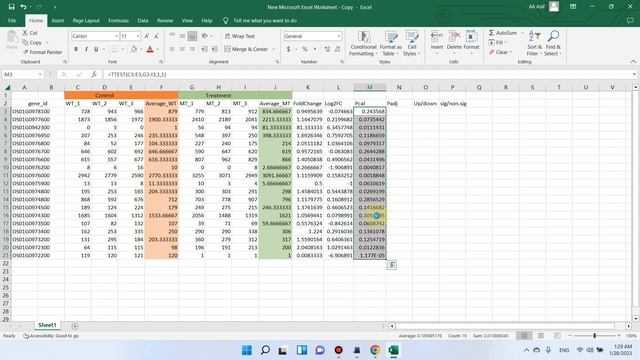Open Google Chrome from taskbar

click(x=375, y=350)
